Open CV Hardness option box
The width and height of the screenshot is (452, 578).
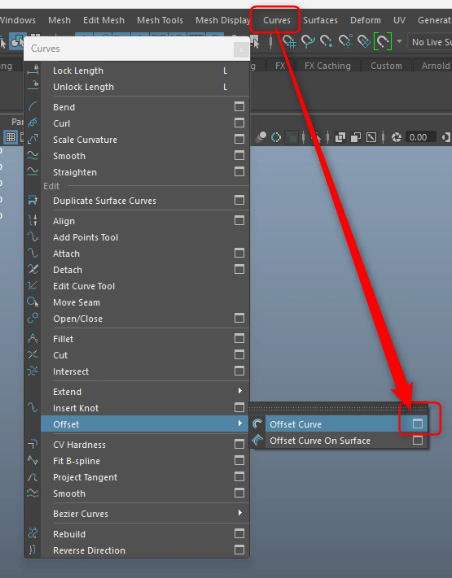[x=239, y=444]
